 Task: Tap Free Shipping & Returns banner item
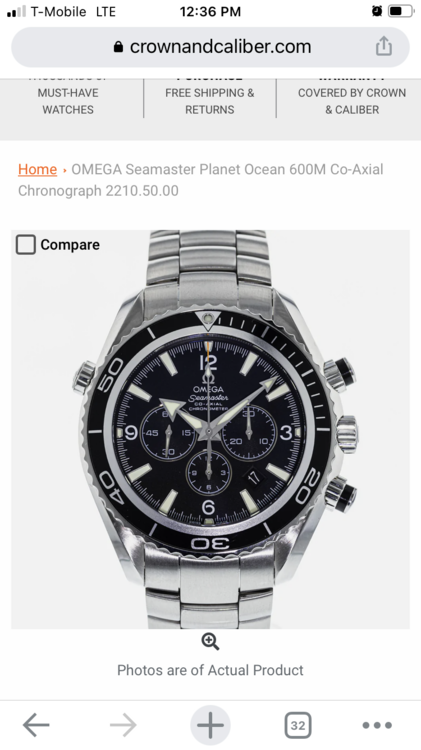(210, 101)
